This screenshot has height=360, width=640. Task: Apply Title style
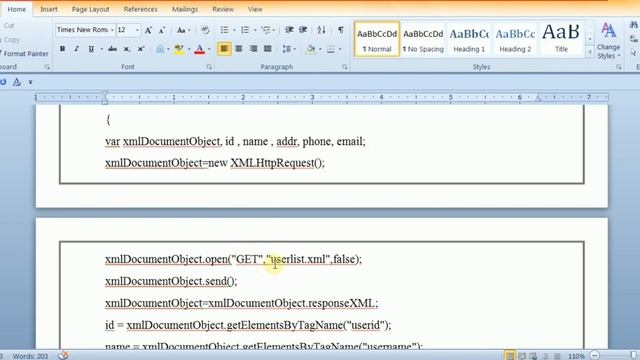coord(561,40)
